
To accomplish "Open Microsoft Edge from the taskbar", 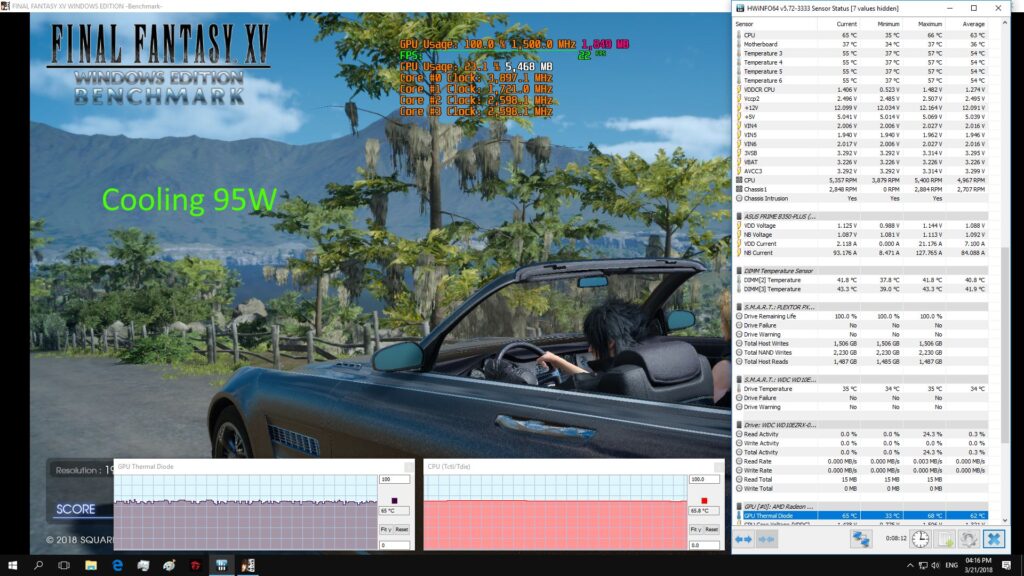I will pyautogui.click(x=117, y=565).
